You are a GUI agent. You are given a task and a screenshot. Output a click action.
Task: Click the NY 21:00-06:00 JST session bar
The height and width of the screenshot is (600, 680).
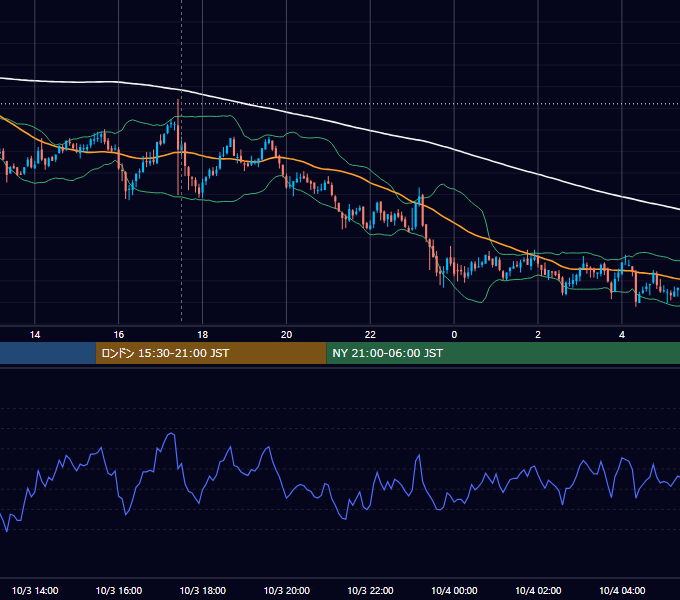pyautogui.click(x=503, y=353)
